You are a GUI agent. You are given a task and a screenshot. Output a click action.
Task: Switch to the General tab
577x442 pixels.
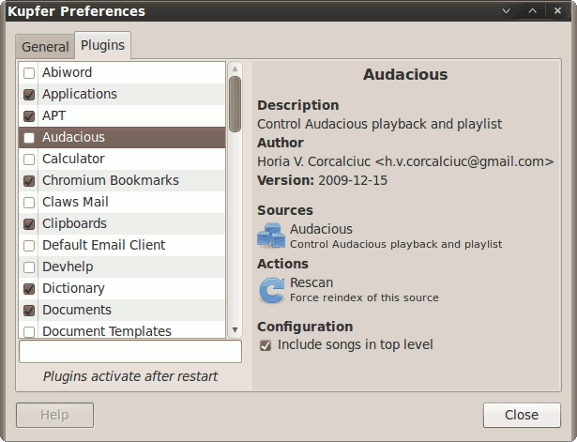[45, 47]
